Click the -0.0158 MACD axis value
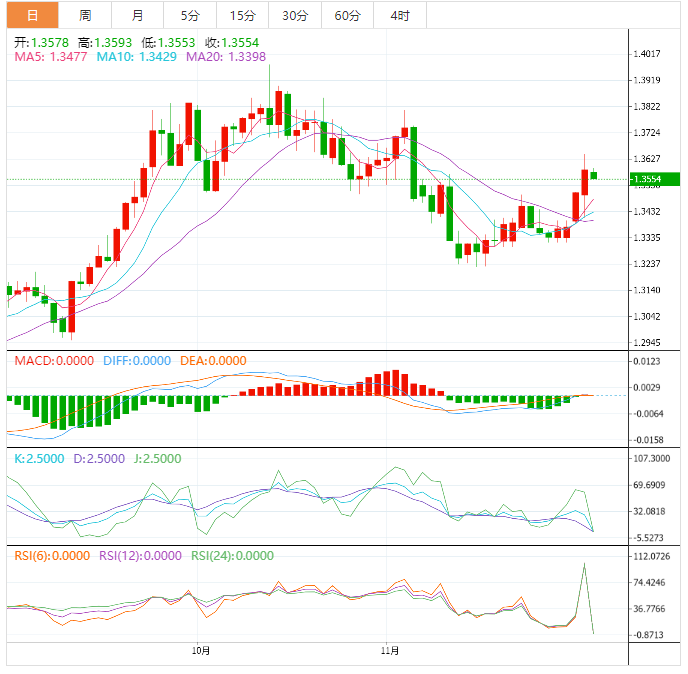The image size is (688, 674). pos(649,440)
